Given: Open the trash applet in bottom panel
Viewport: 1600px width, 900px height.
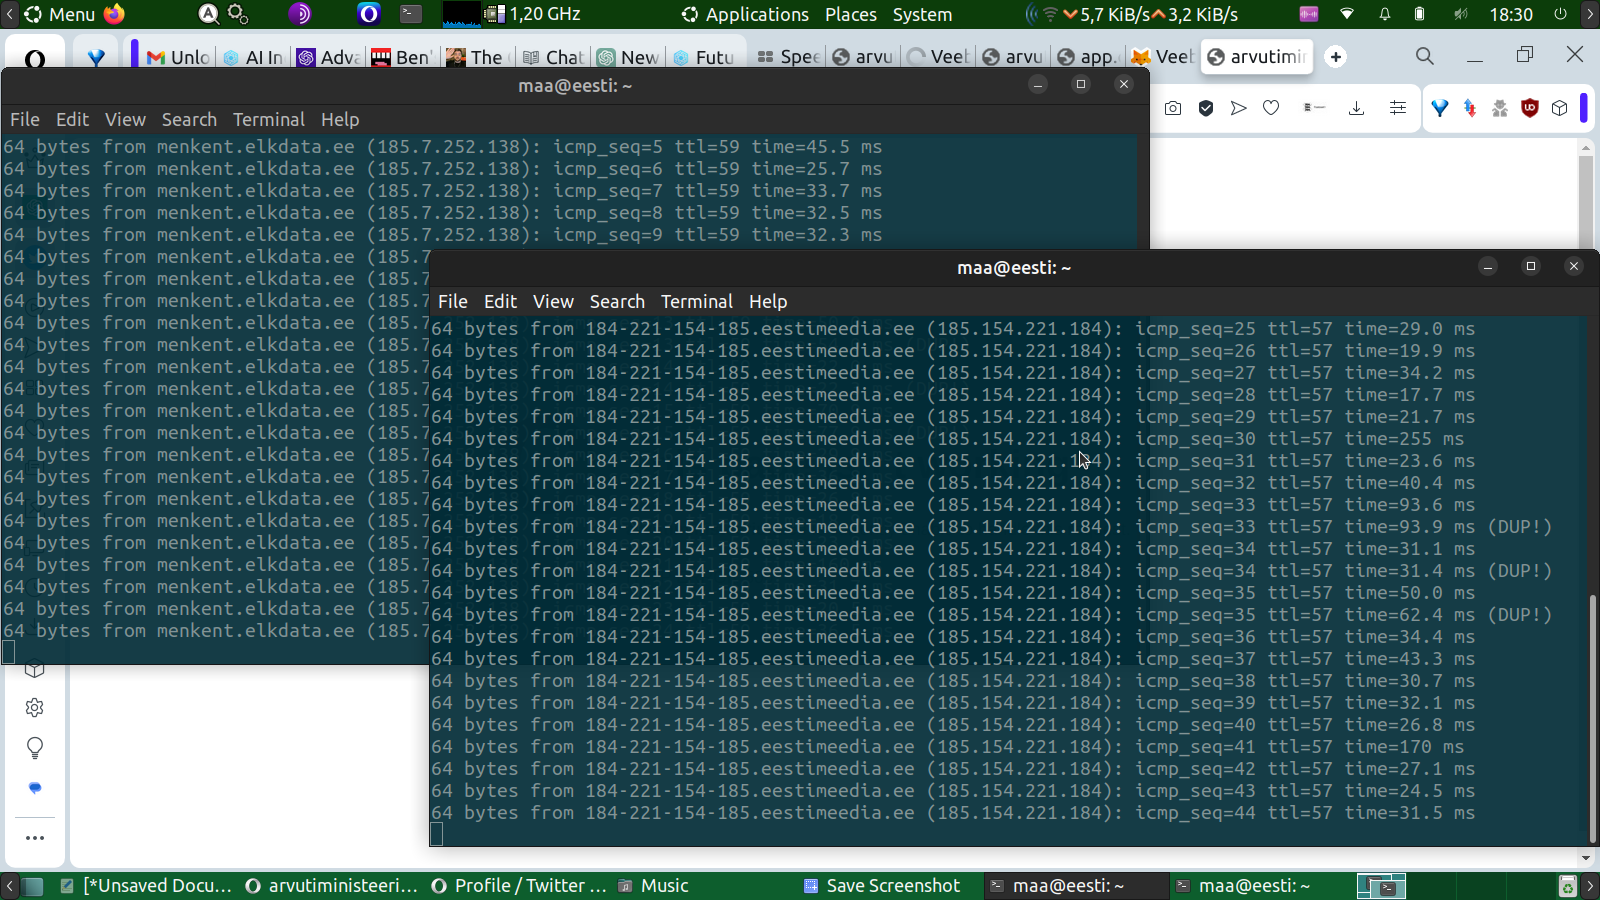Looking at the screenshot, I should tap(1567, 886).
